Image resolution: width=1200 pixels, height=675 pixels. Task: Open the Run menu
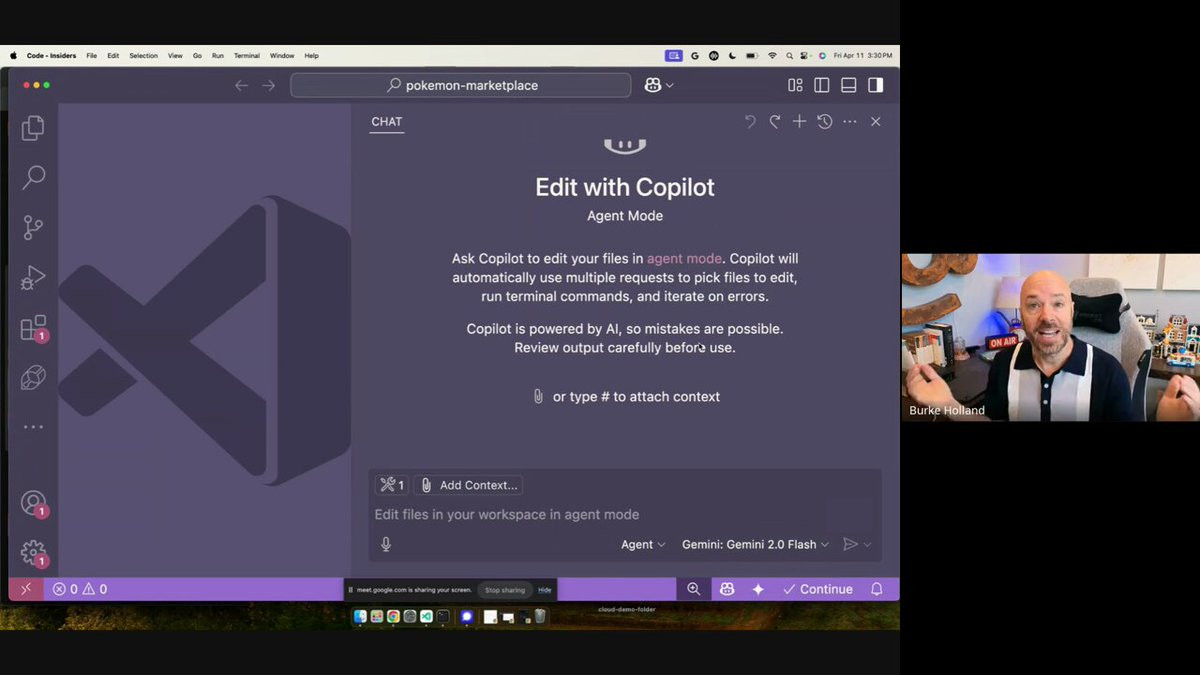(x=217, y=56)
